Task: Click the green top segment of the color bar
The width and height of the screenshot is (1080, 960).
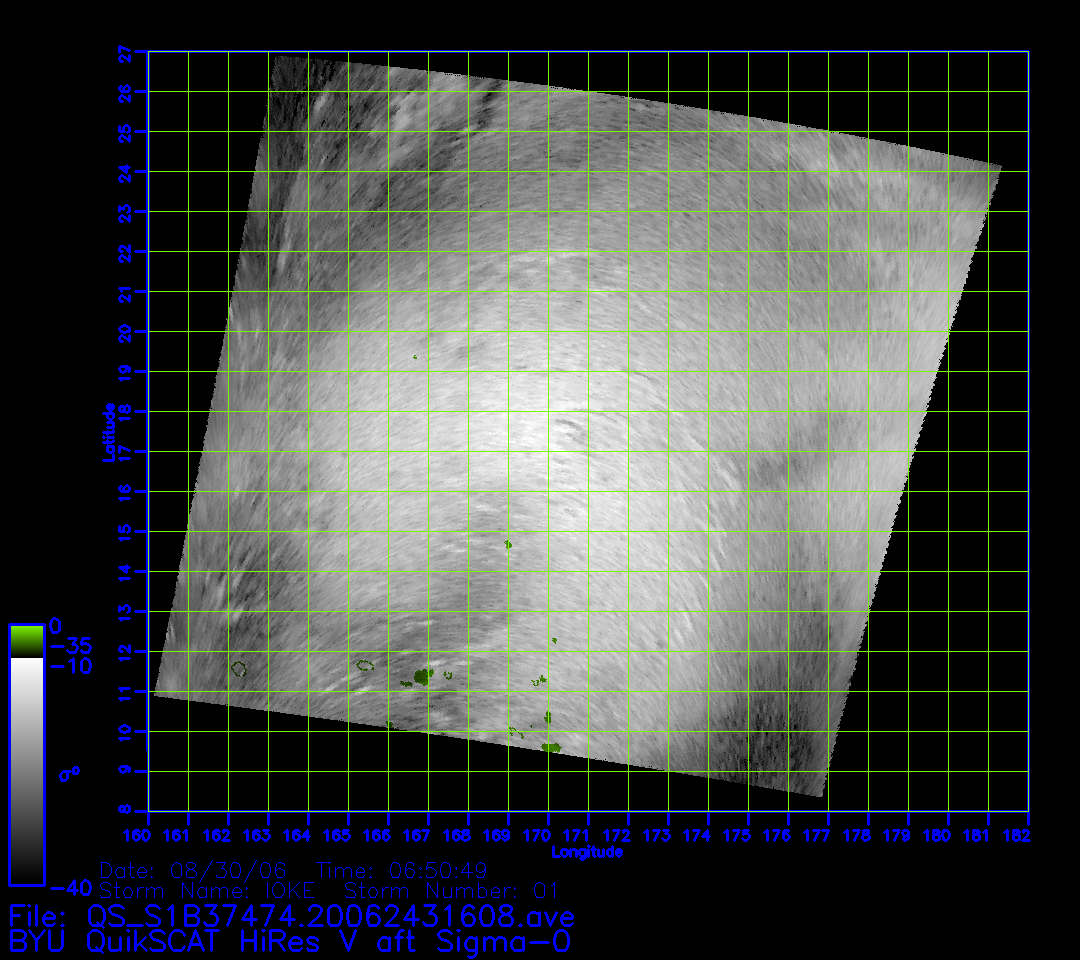Action: pos(26,641)
